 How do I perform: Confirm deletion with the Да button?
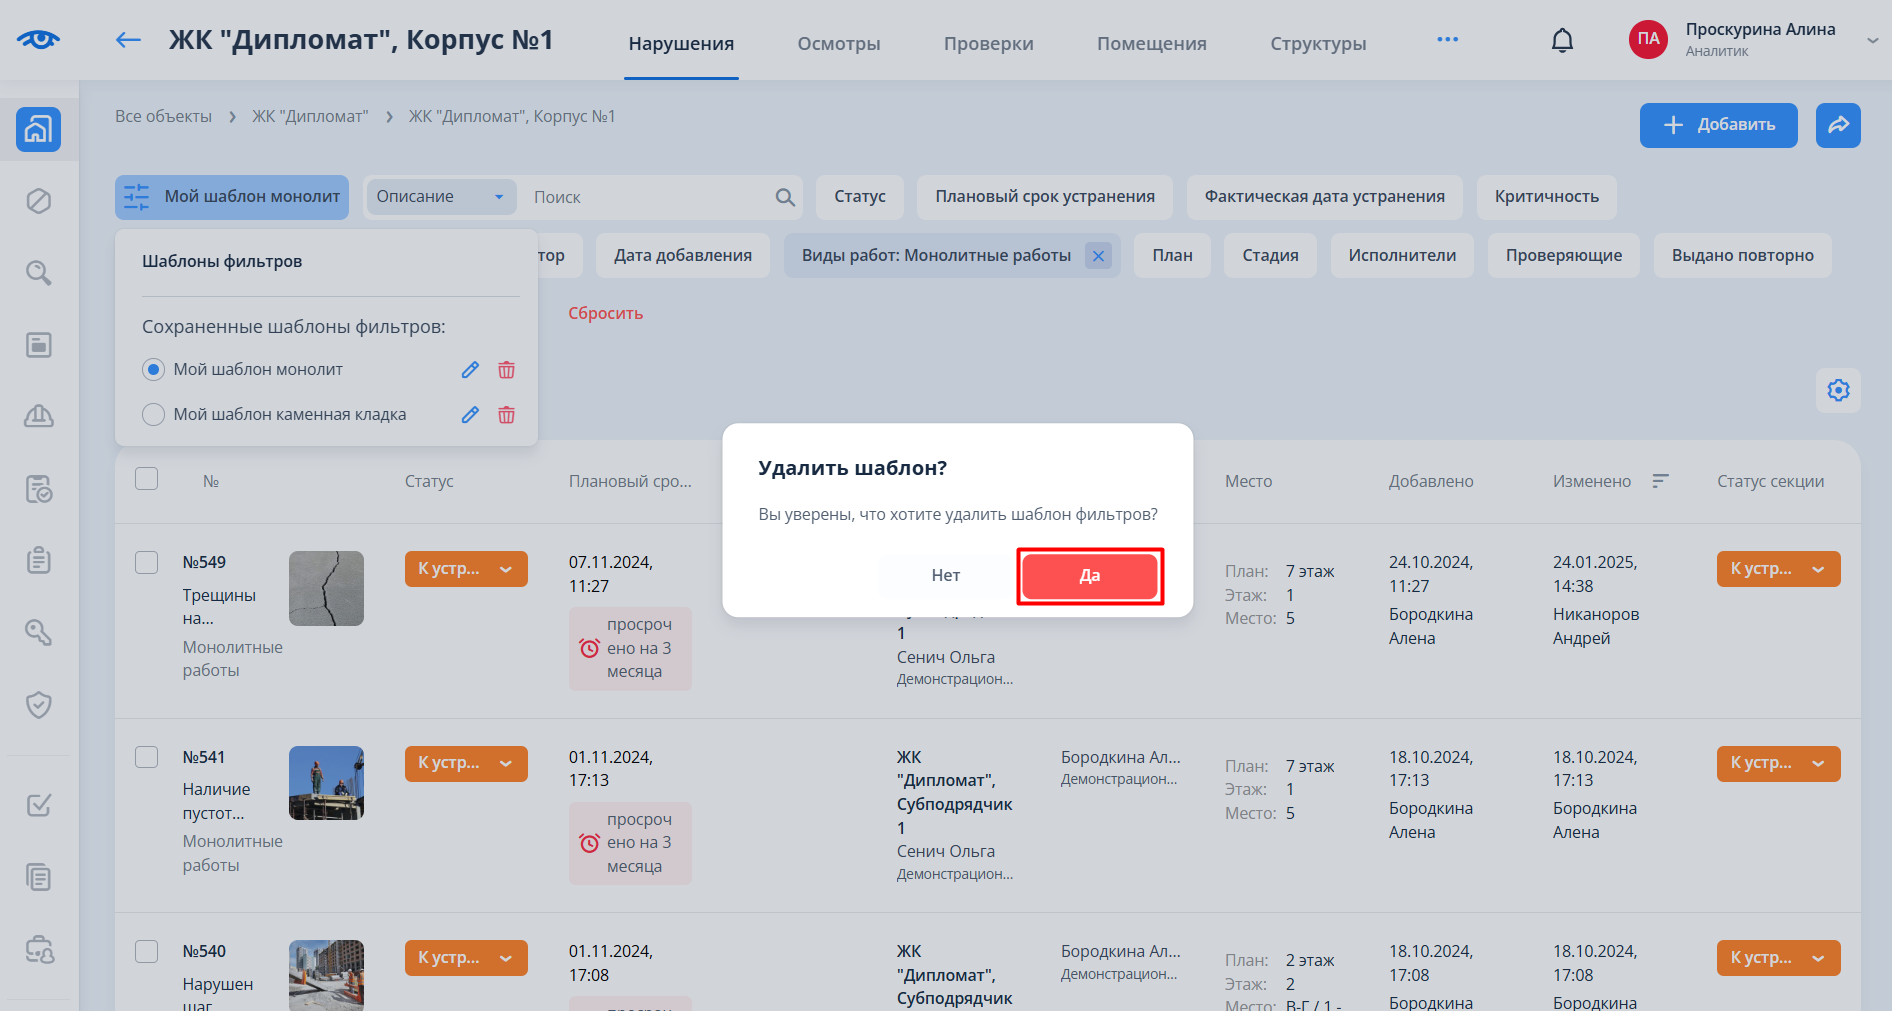click(1089, 576)
